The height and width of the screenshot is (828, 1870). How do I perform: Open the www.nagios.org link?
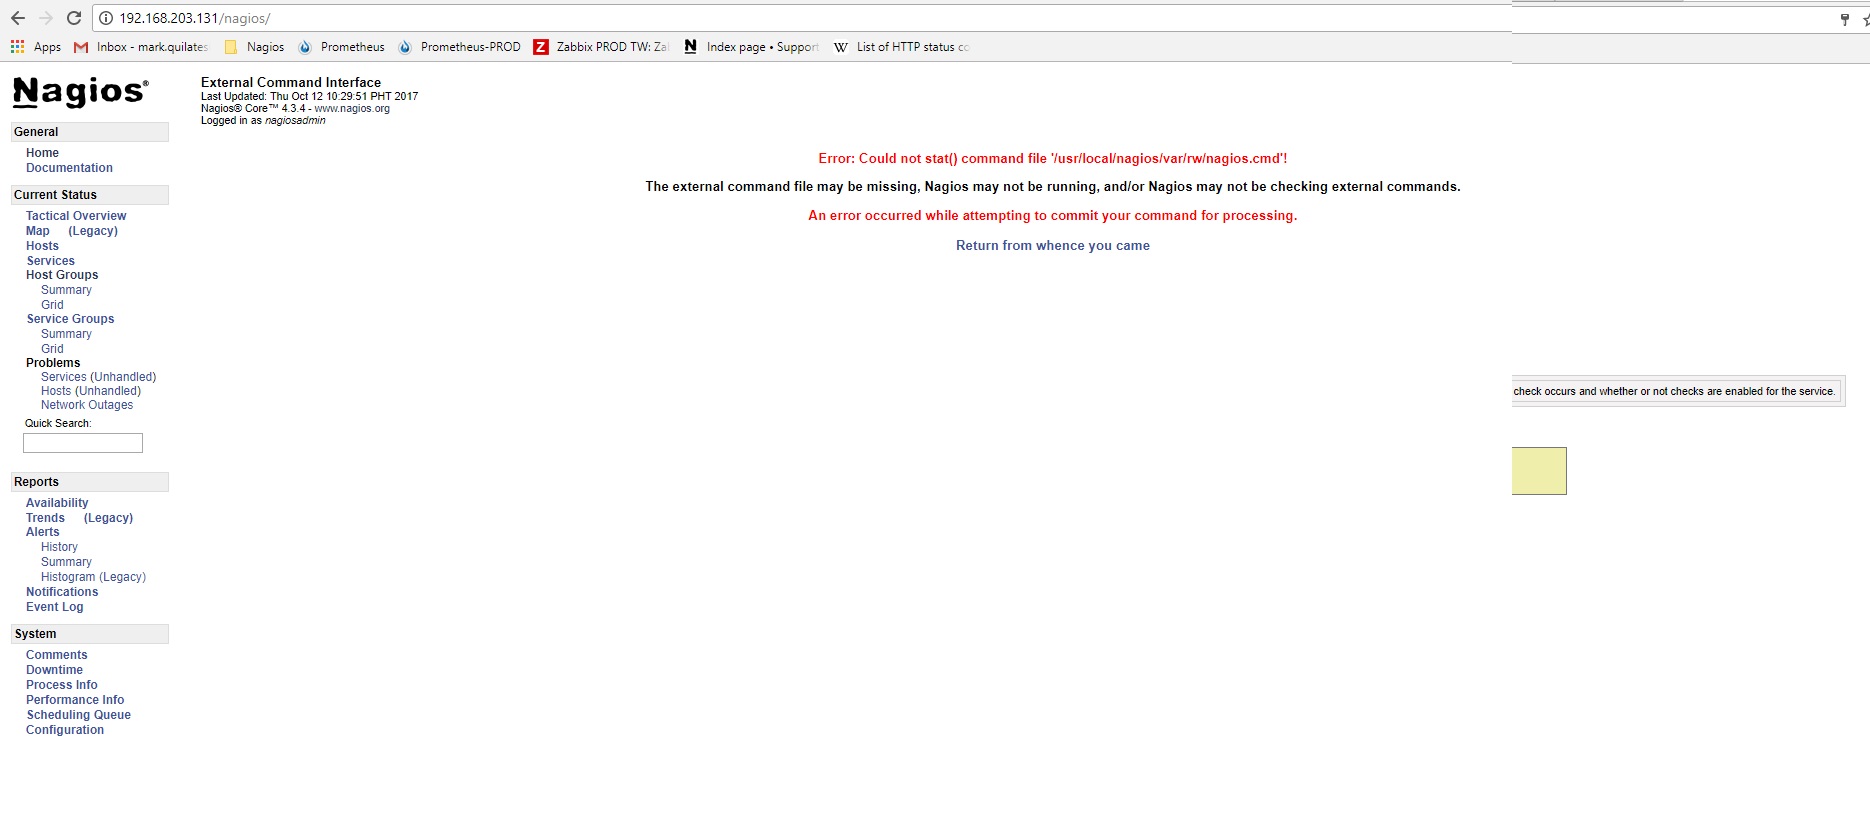pos(352,109)
